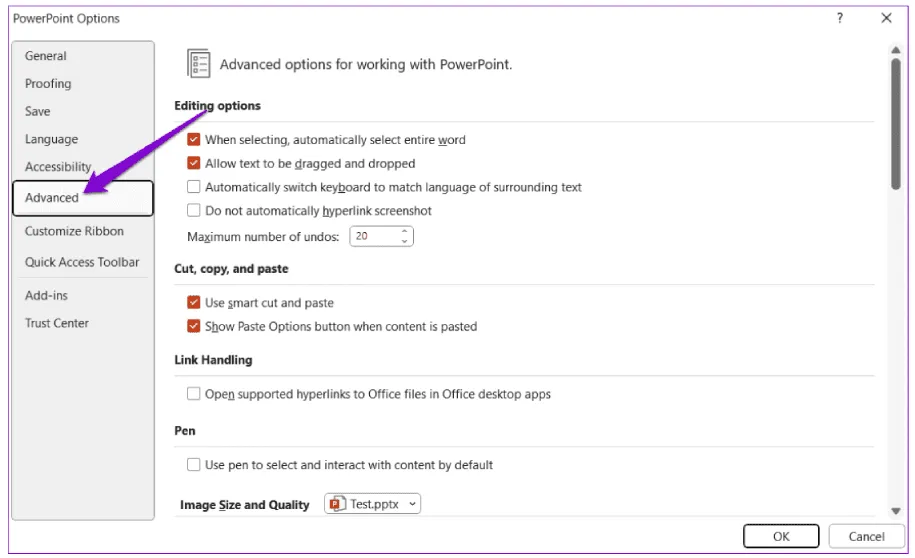
Task: Click the Test.pptx PowerPoint file icon
Action: (x=337, y=504)
